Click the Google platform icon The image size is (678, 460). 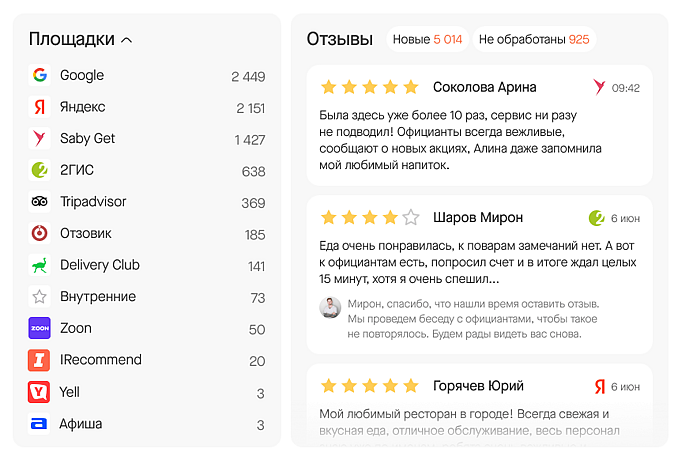[40, 75]
